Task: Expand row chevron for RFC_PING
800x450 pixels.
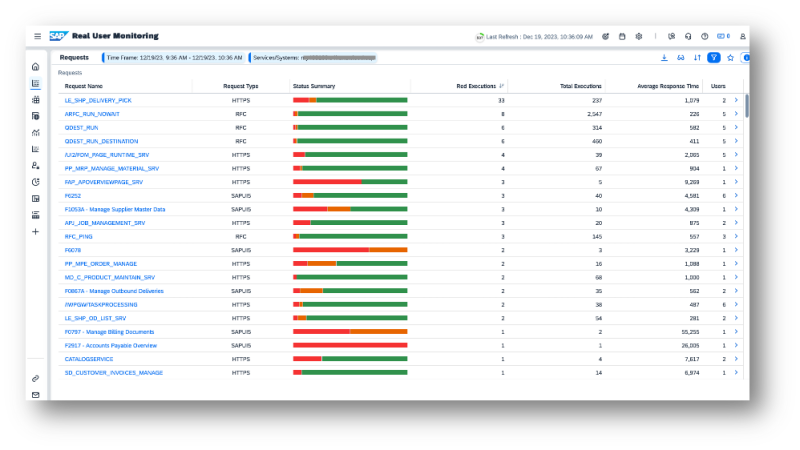Action: point(736,236)
